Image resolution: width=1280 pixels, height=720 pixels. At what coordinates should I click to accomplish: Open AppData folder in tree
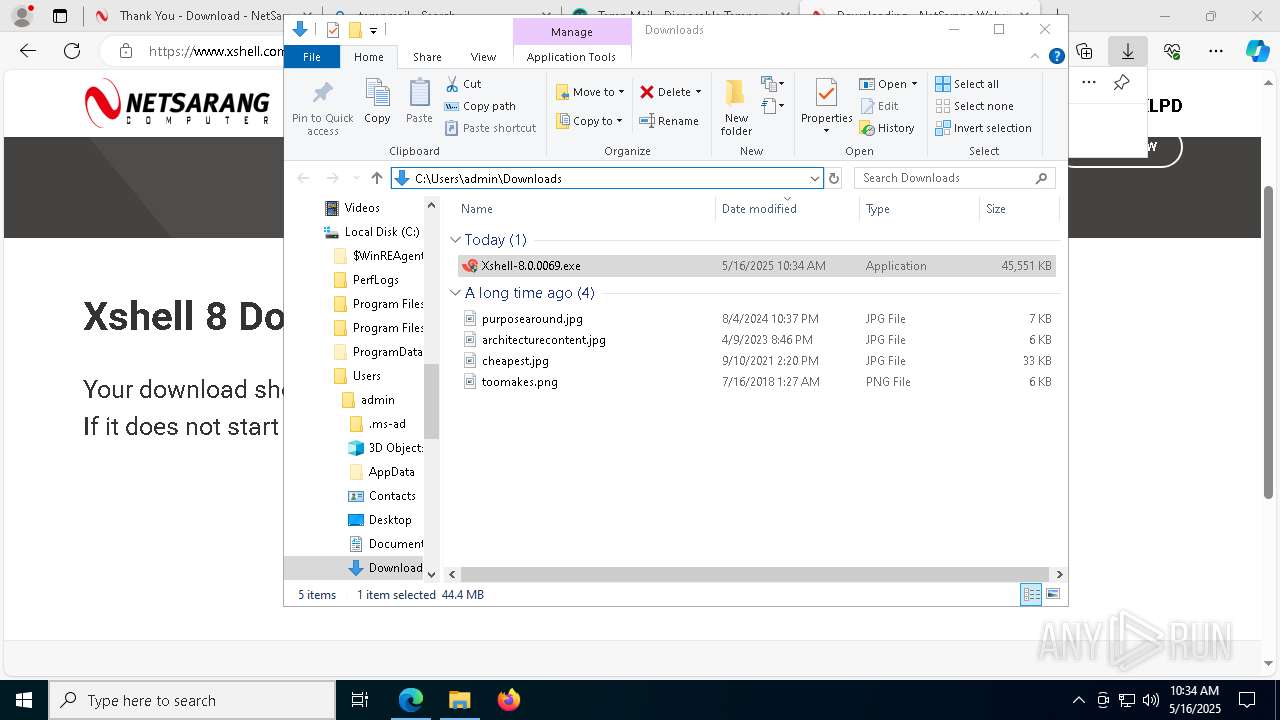(x=381, y=472)
